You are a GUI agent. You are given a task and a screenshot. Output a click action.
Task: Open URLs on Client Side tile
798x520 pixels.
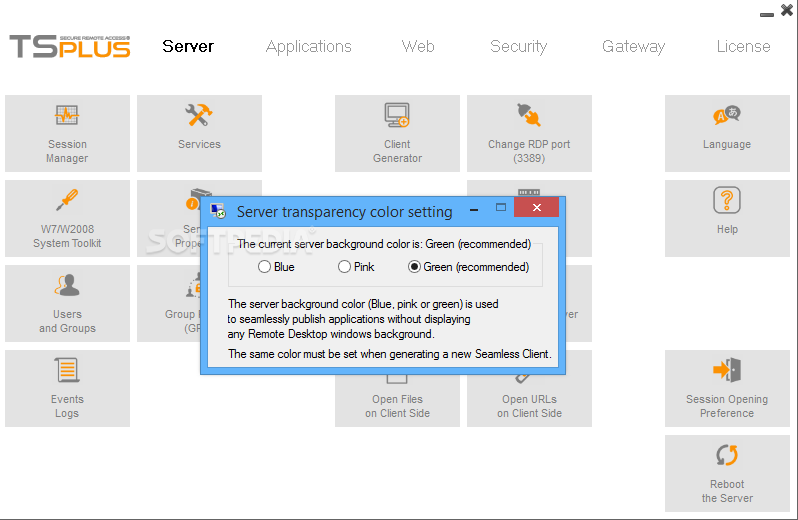[x=529, y=400]
